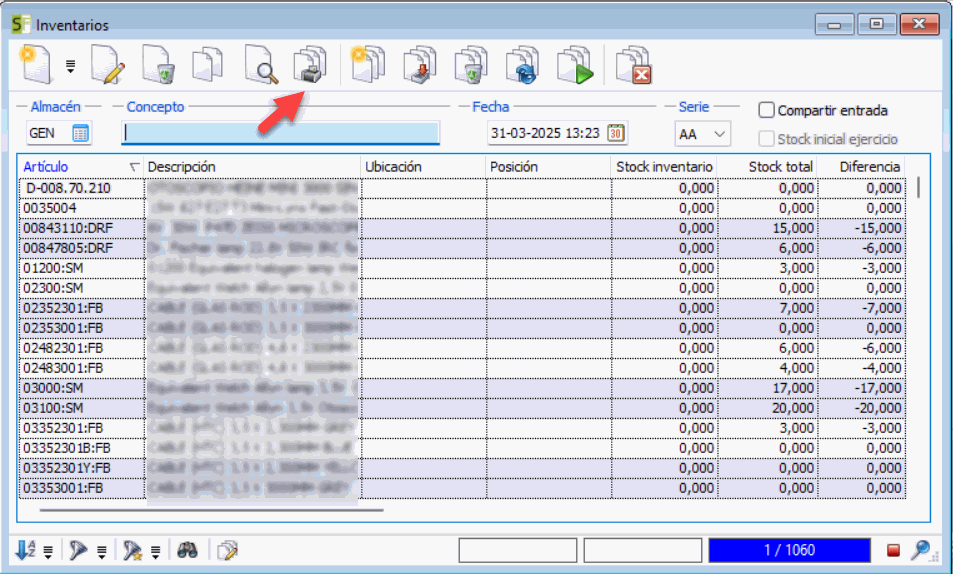Open the Almacén selector grid icon
The height and width of the screenshot is (574, 953).
pyautogui.click(x=80, y=133)
